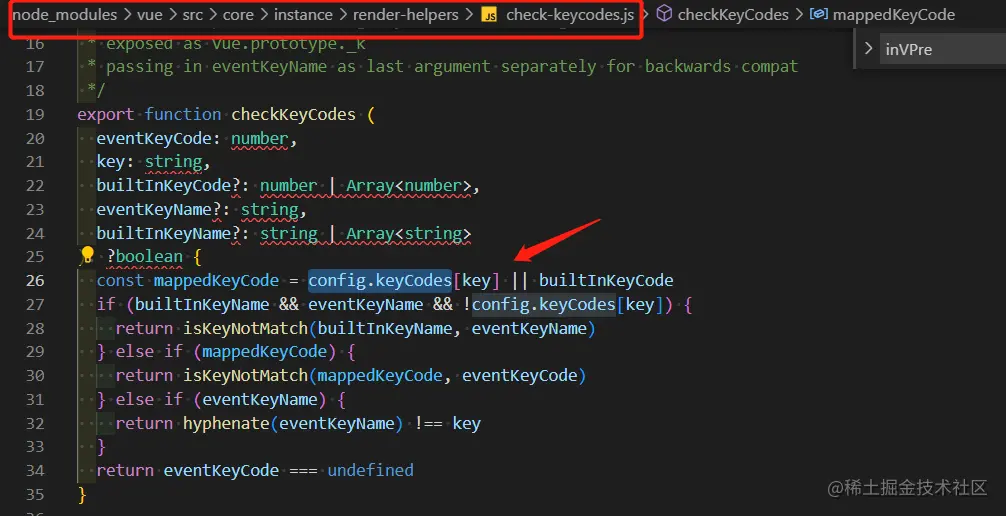This screenshot has width=1006, height=516.
Task: Click Array<string> type on line 24
Action: pyautogui.click(x=409, y=234)
